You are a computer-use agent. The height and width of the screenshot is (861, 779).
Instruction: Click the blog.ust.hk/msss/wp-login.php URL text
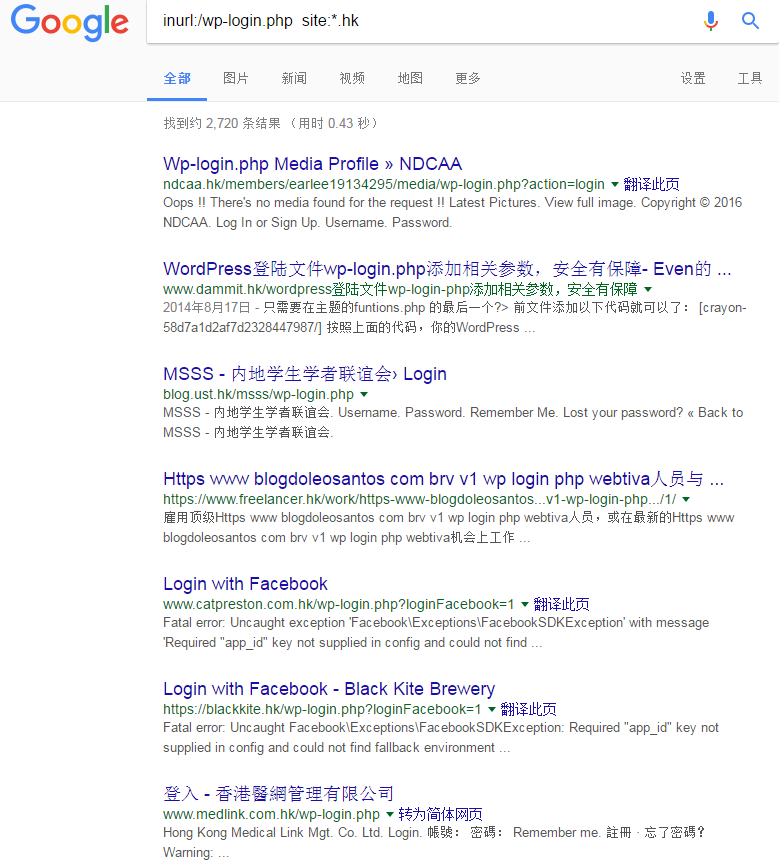coord(259,394)
